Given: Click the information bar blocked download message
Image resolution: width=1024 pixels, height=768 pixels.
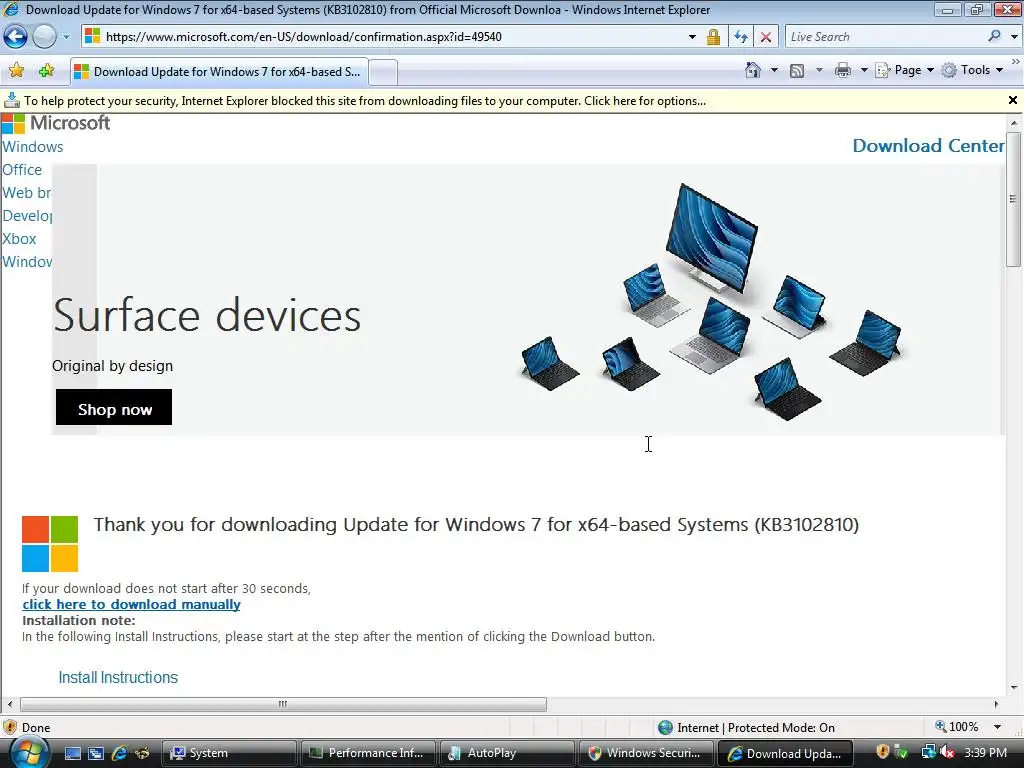Looking at the screenshot, I should point(364,101).
